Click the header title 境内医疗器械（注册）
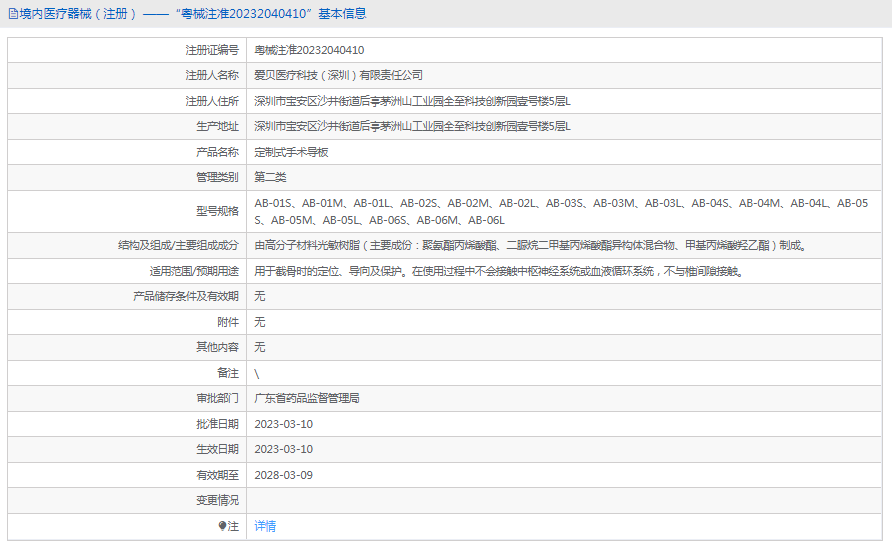 click(x=78, y=14)
